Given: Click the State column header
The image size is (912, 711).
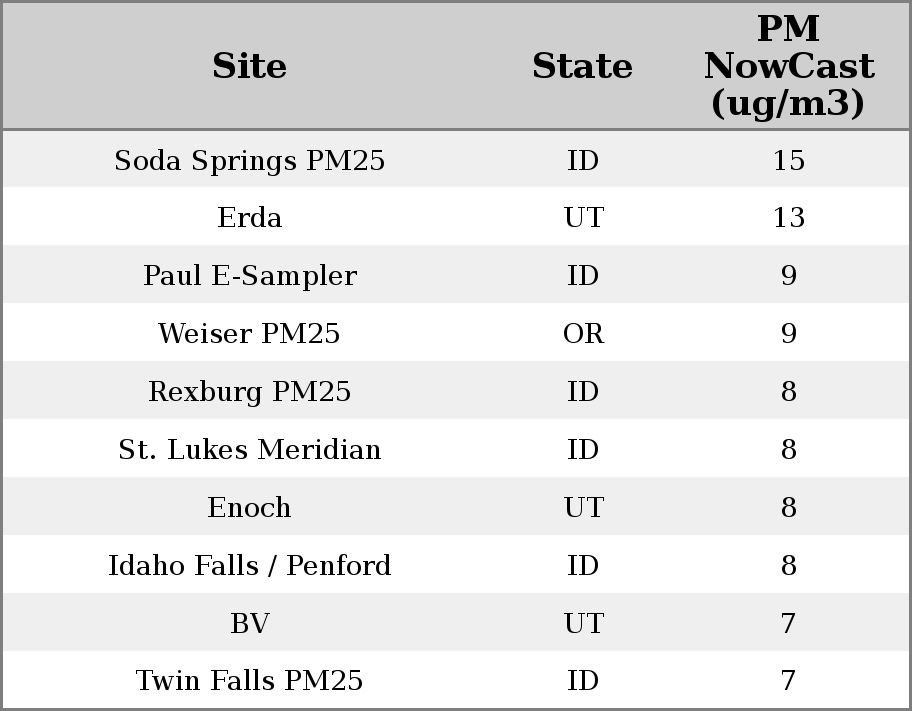Looking at the screenshot, I should [x=582, y=66].
